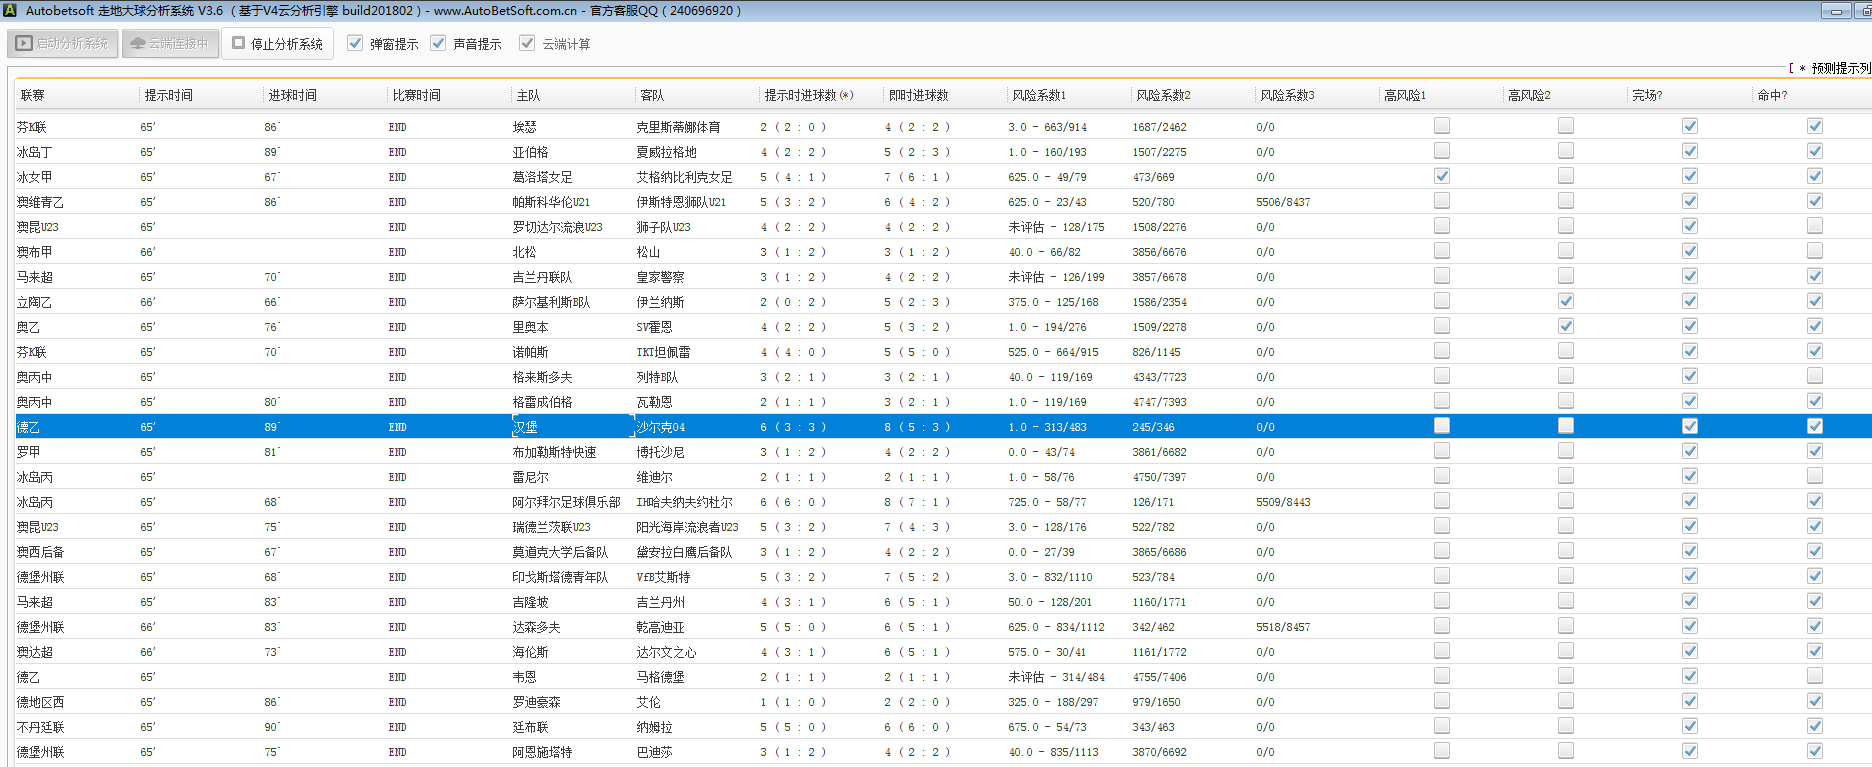1872x767 pixels.
Task: Toggle the 弹窗提示 checkbox
Action: (355, 44)
